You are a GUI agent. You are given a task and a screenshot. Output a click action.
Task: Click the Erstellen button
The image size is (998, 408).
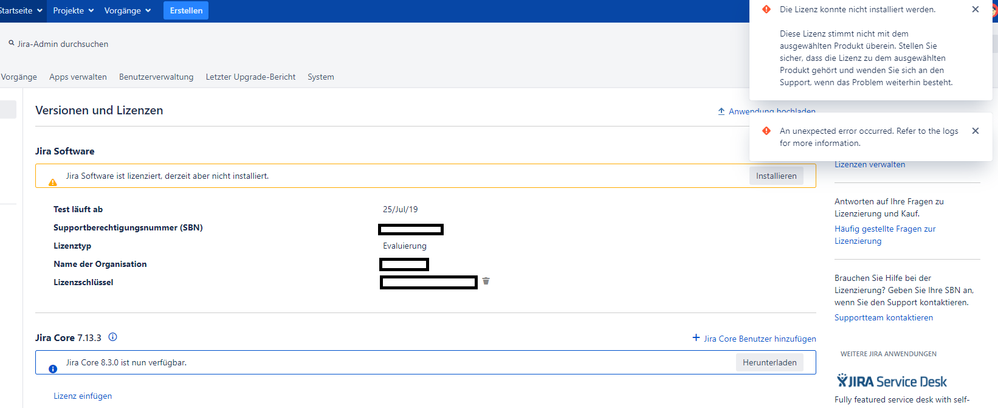point(186,11)
